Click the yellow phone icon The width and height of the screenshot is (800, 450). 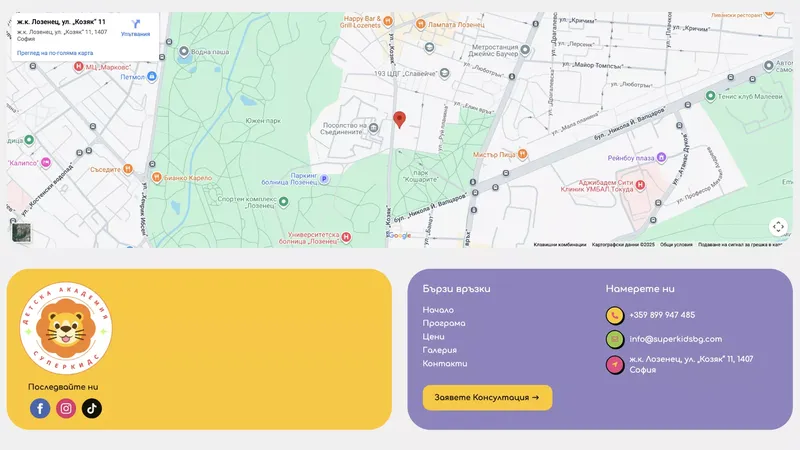[615, 315]
